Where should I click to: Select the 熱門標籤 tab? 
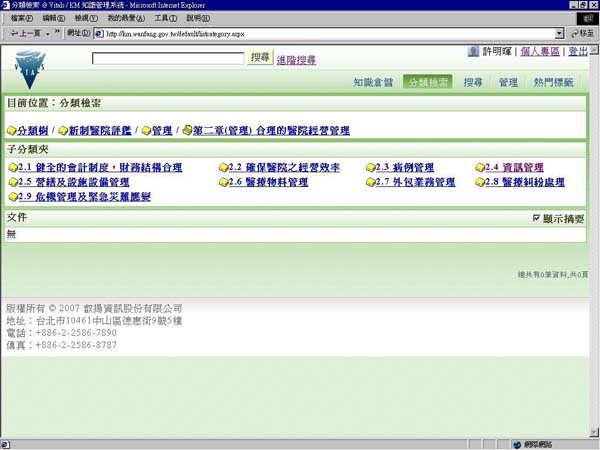tap(553, 83)
